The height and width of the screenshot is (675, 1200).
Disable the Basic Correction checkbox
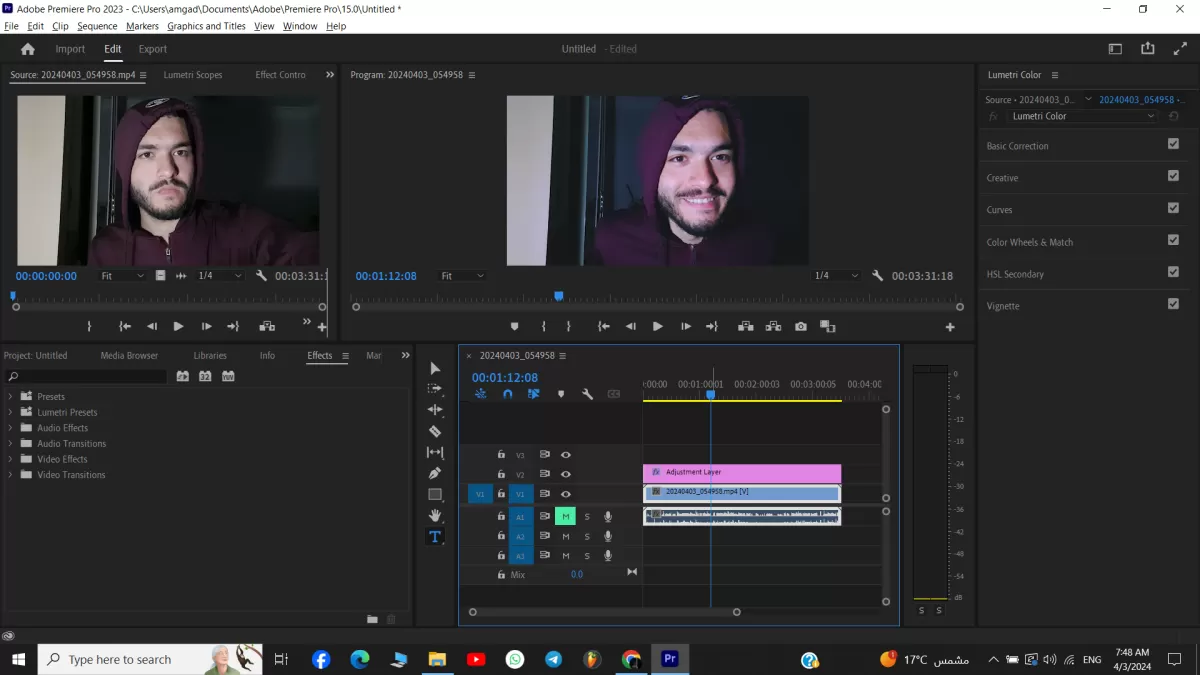click(x=1173, y=144)
